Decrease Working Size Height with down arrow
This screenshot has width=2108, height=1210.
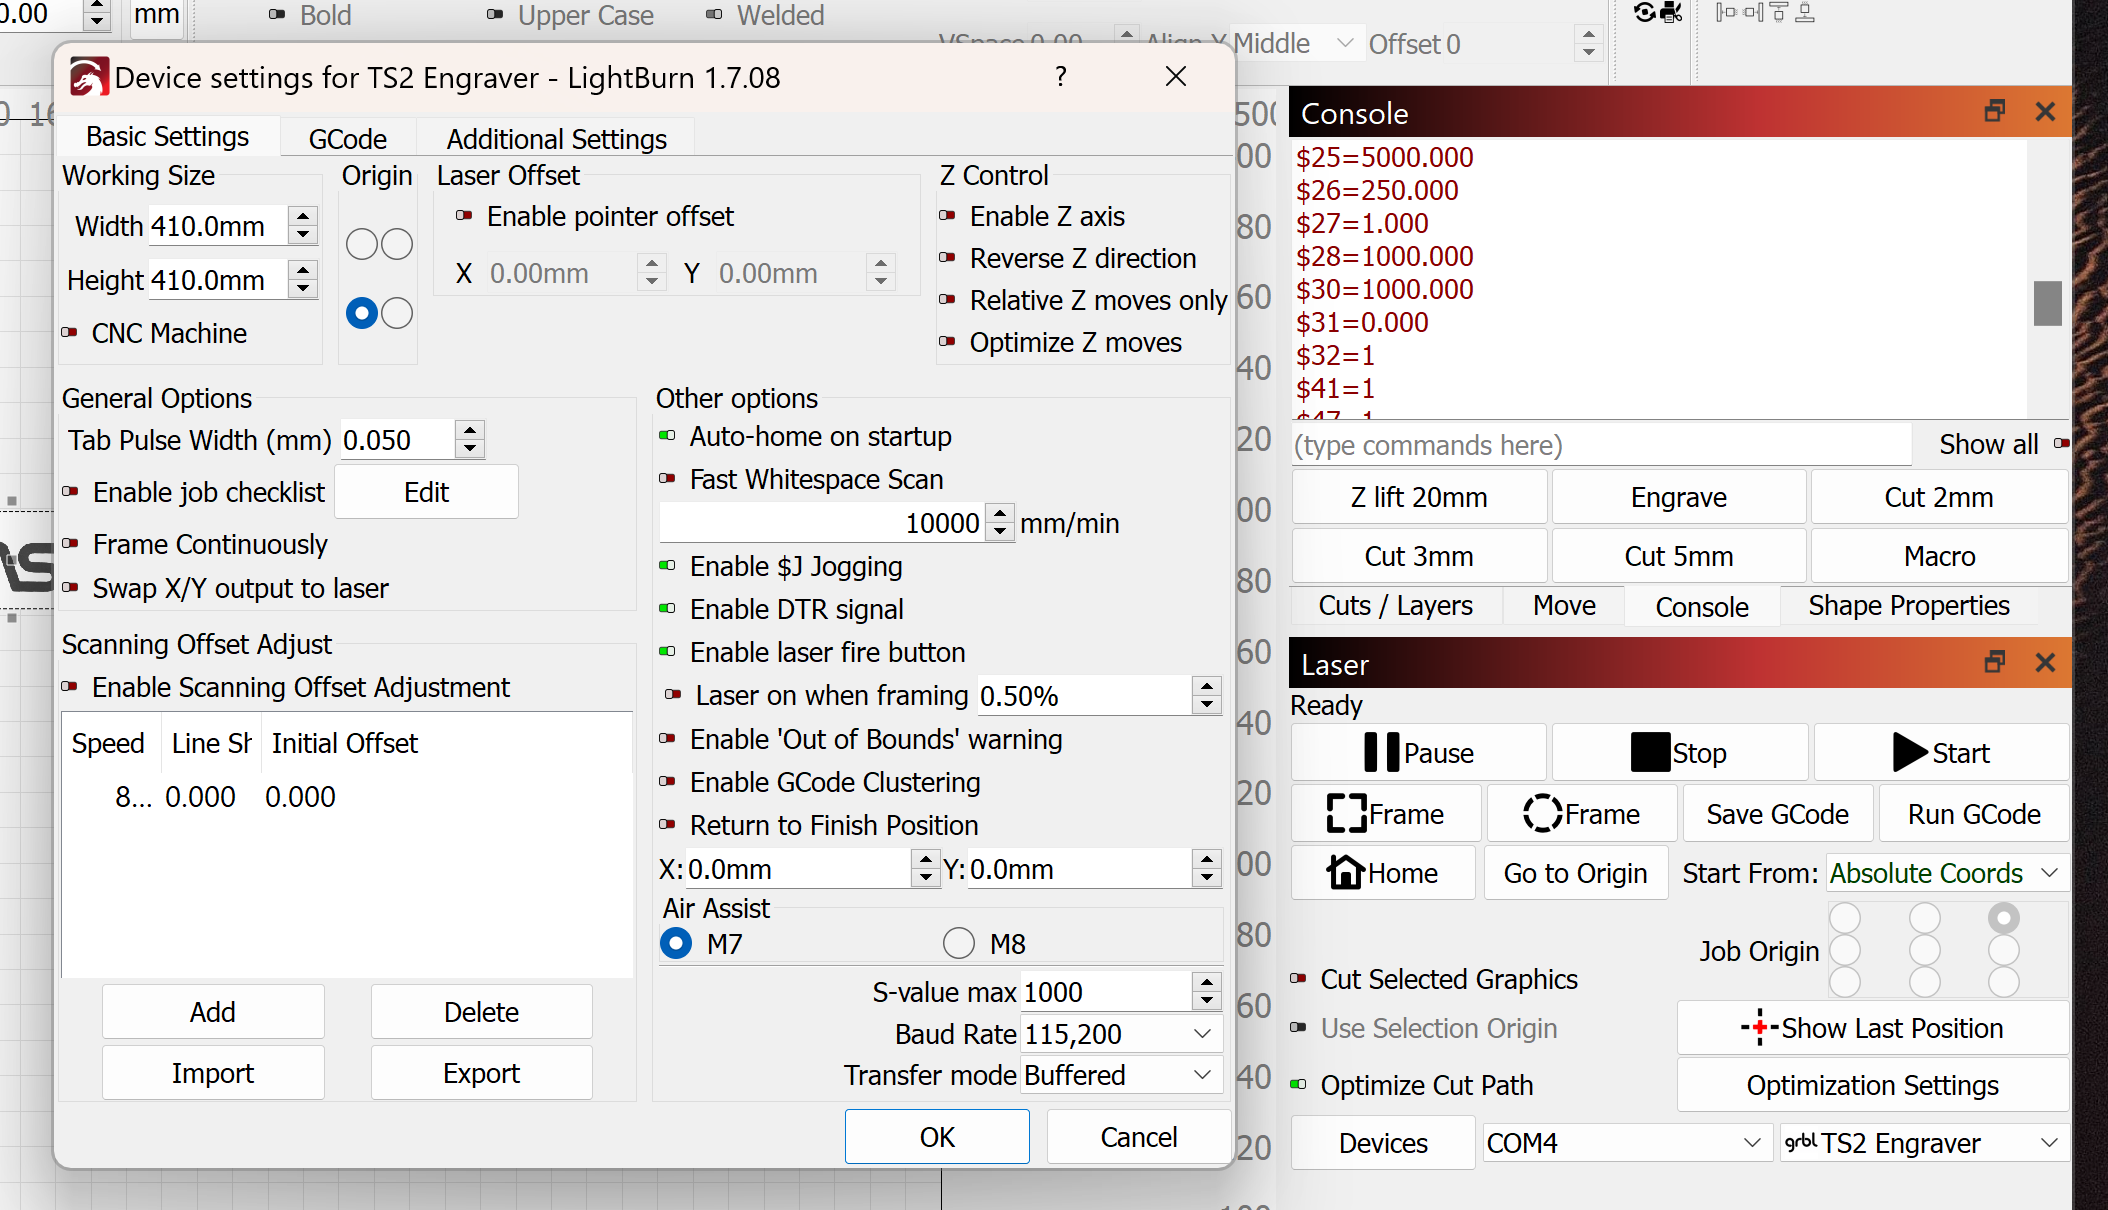(x=303, y=290)
